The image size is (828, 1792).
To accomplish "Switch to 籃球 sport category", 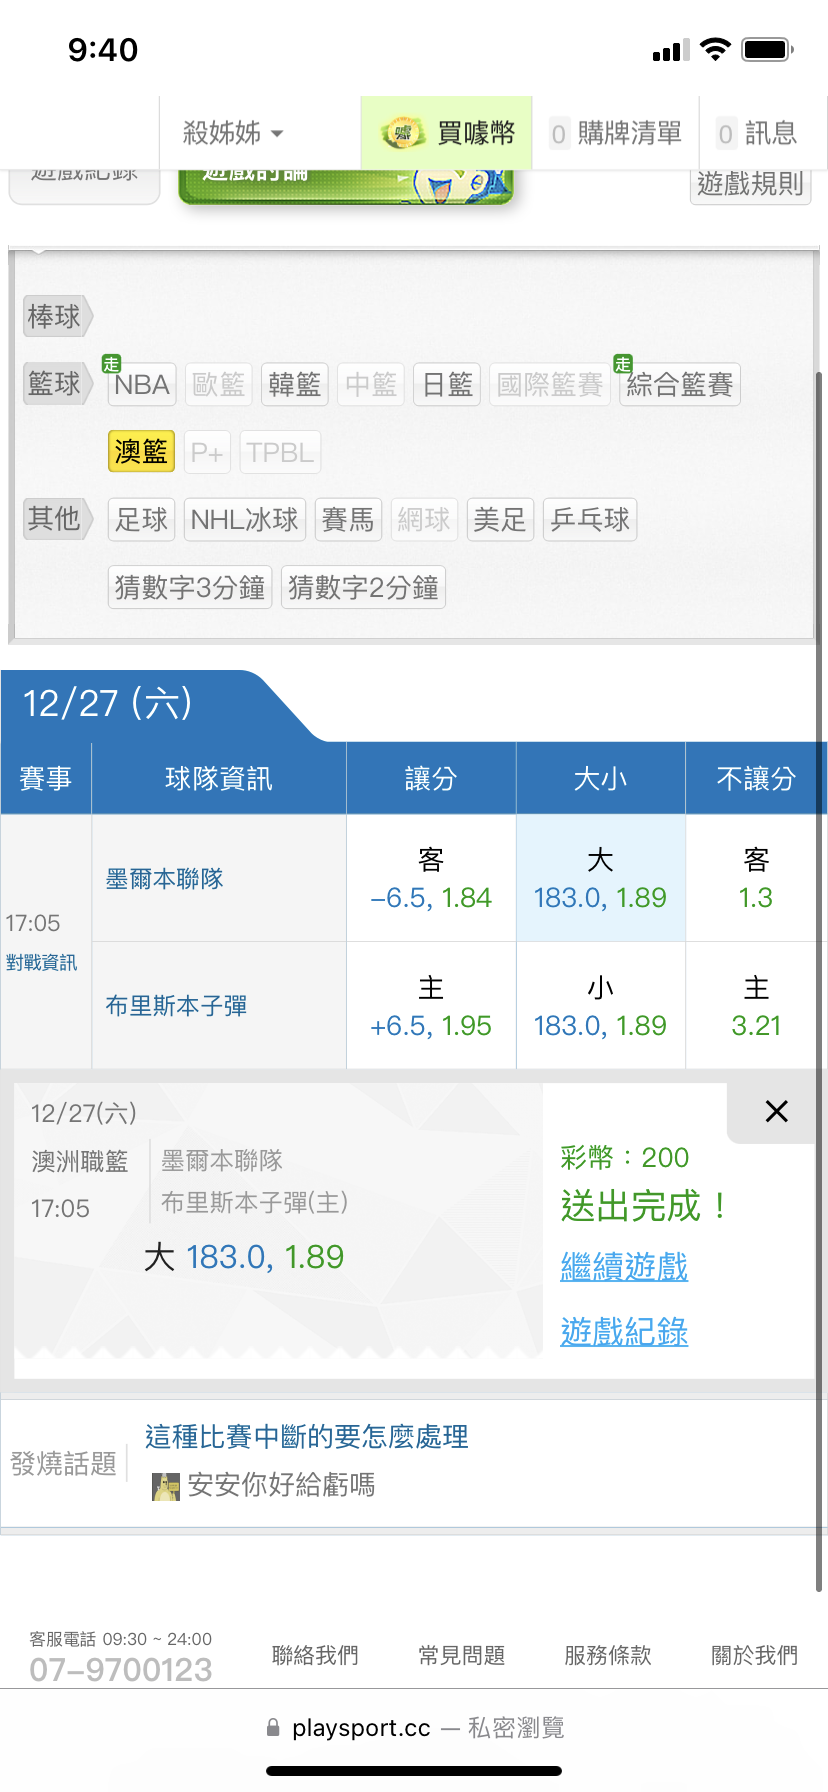I will (55, 384).
